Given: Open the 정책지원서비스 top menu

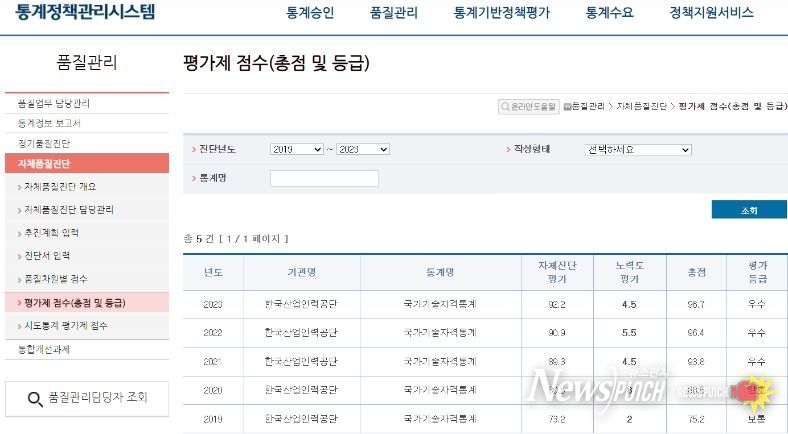Looking at the screenshot, I should point(711,13).
